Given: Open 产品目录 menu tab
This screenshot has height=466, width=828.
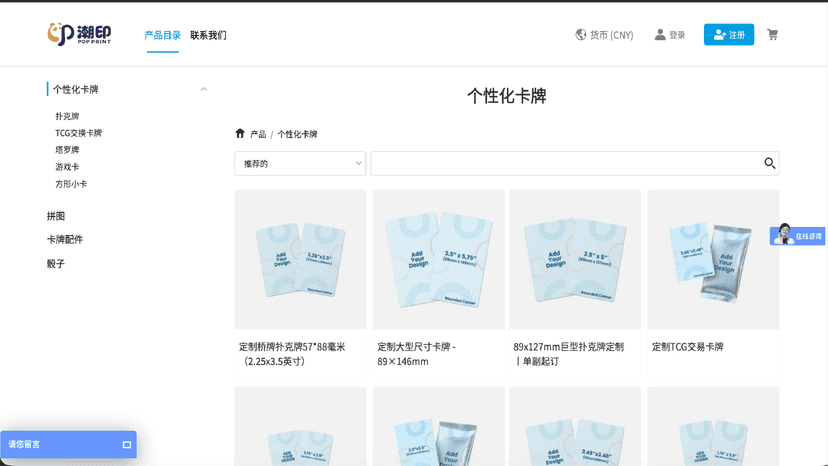Looking at the screenshot, I should (163, 35).
